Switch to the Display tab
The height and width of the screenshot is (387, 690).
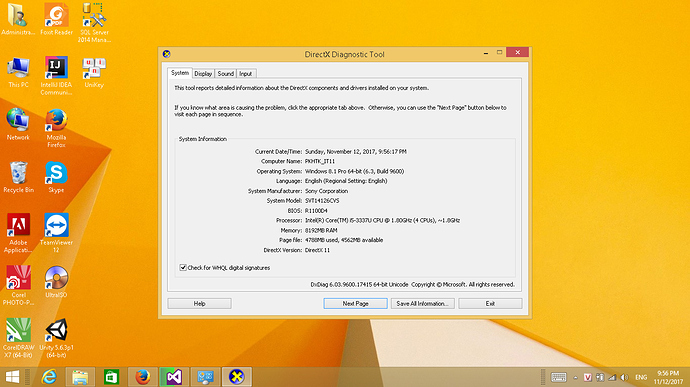[x=203, y=74]
